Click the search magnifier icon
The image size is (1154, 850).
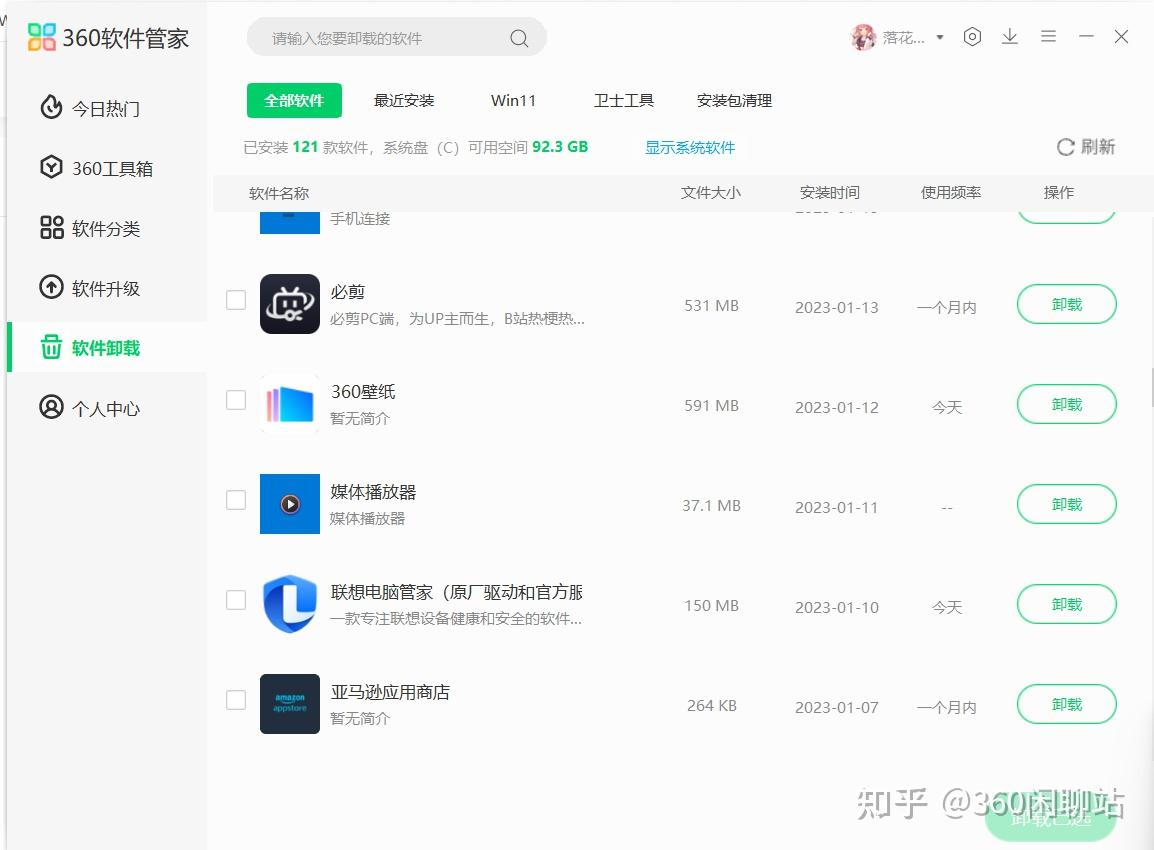tap(519, 38)
